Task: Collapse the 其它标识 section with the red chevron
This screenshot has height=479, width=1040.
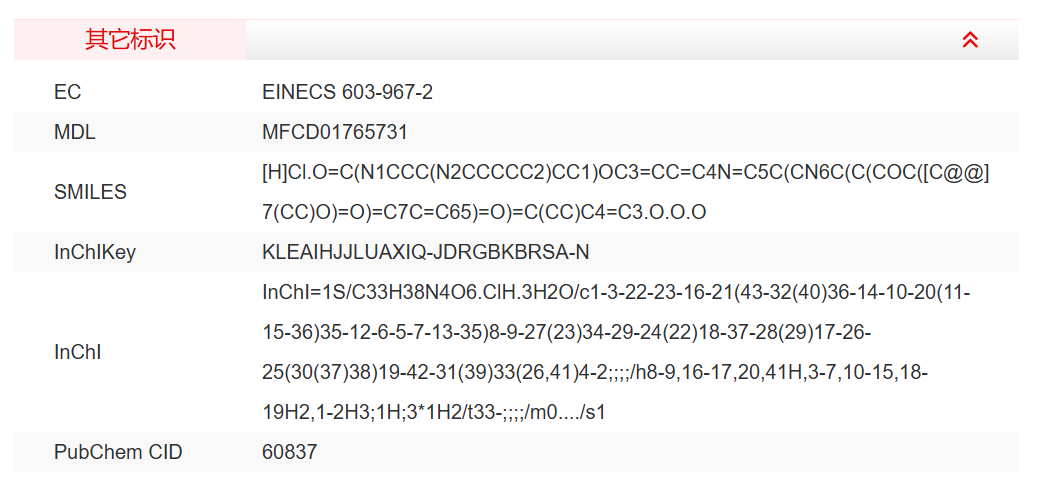Action: point(969,40)
